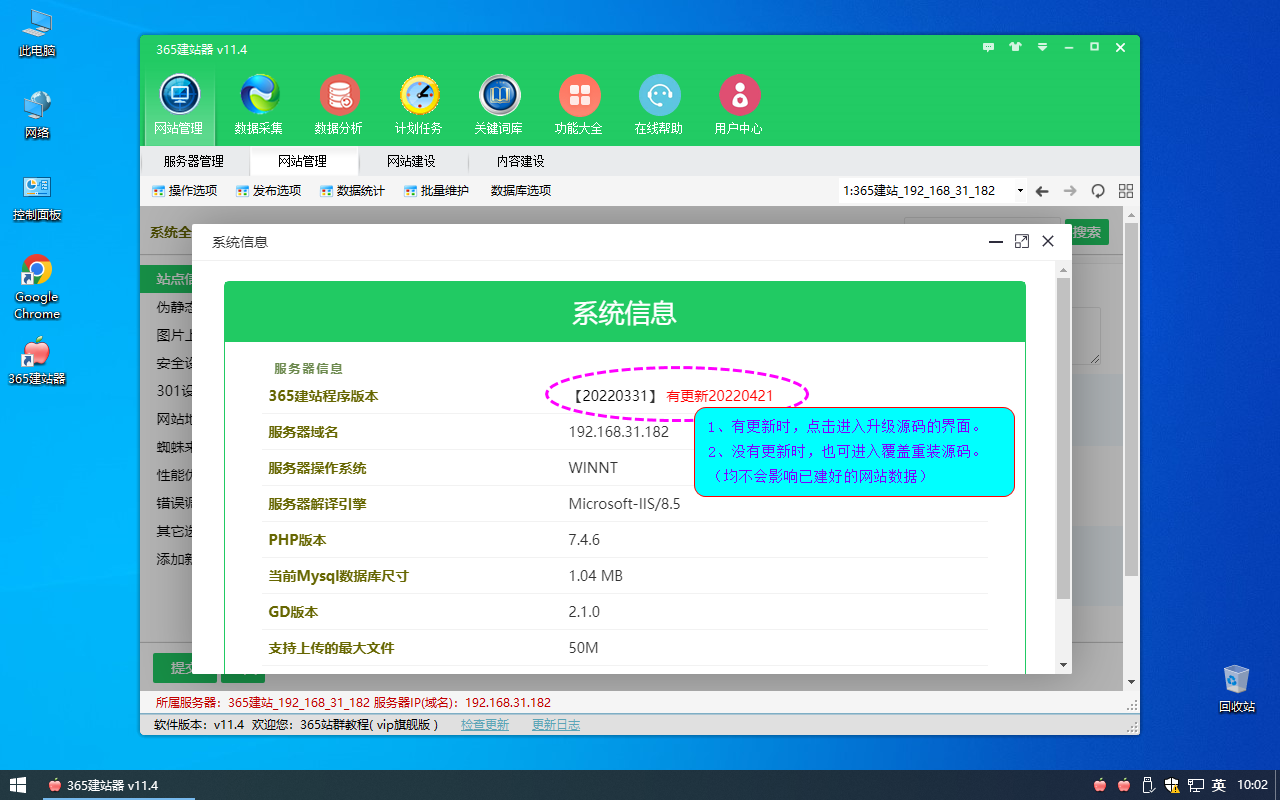1280x800 pixels.
Task: Go forward with the right arrow
Action: (x=1070, y=191)
